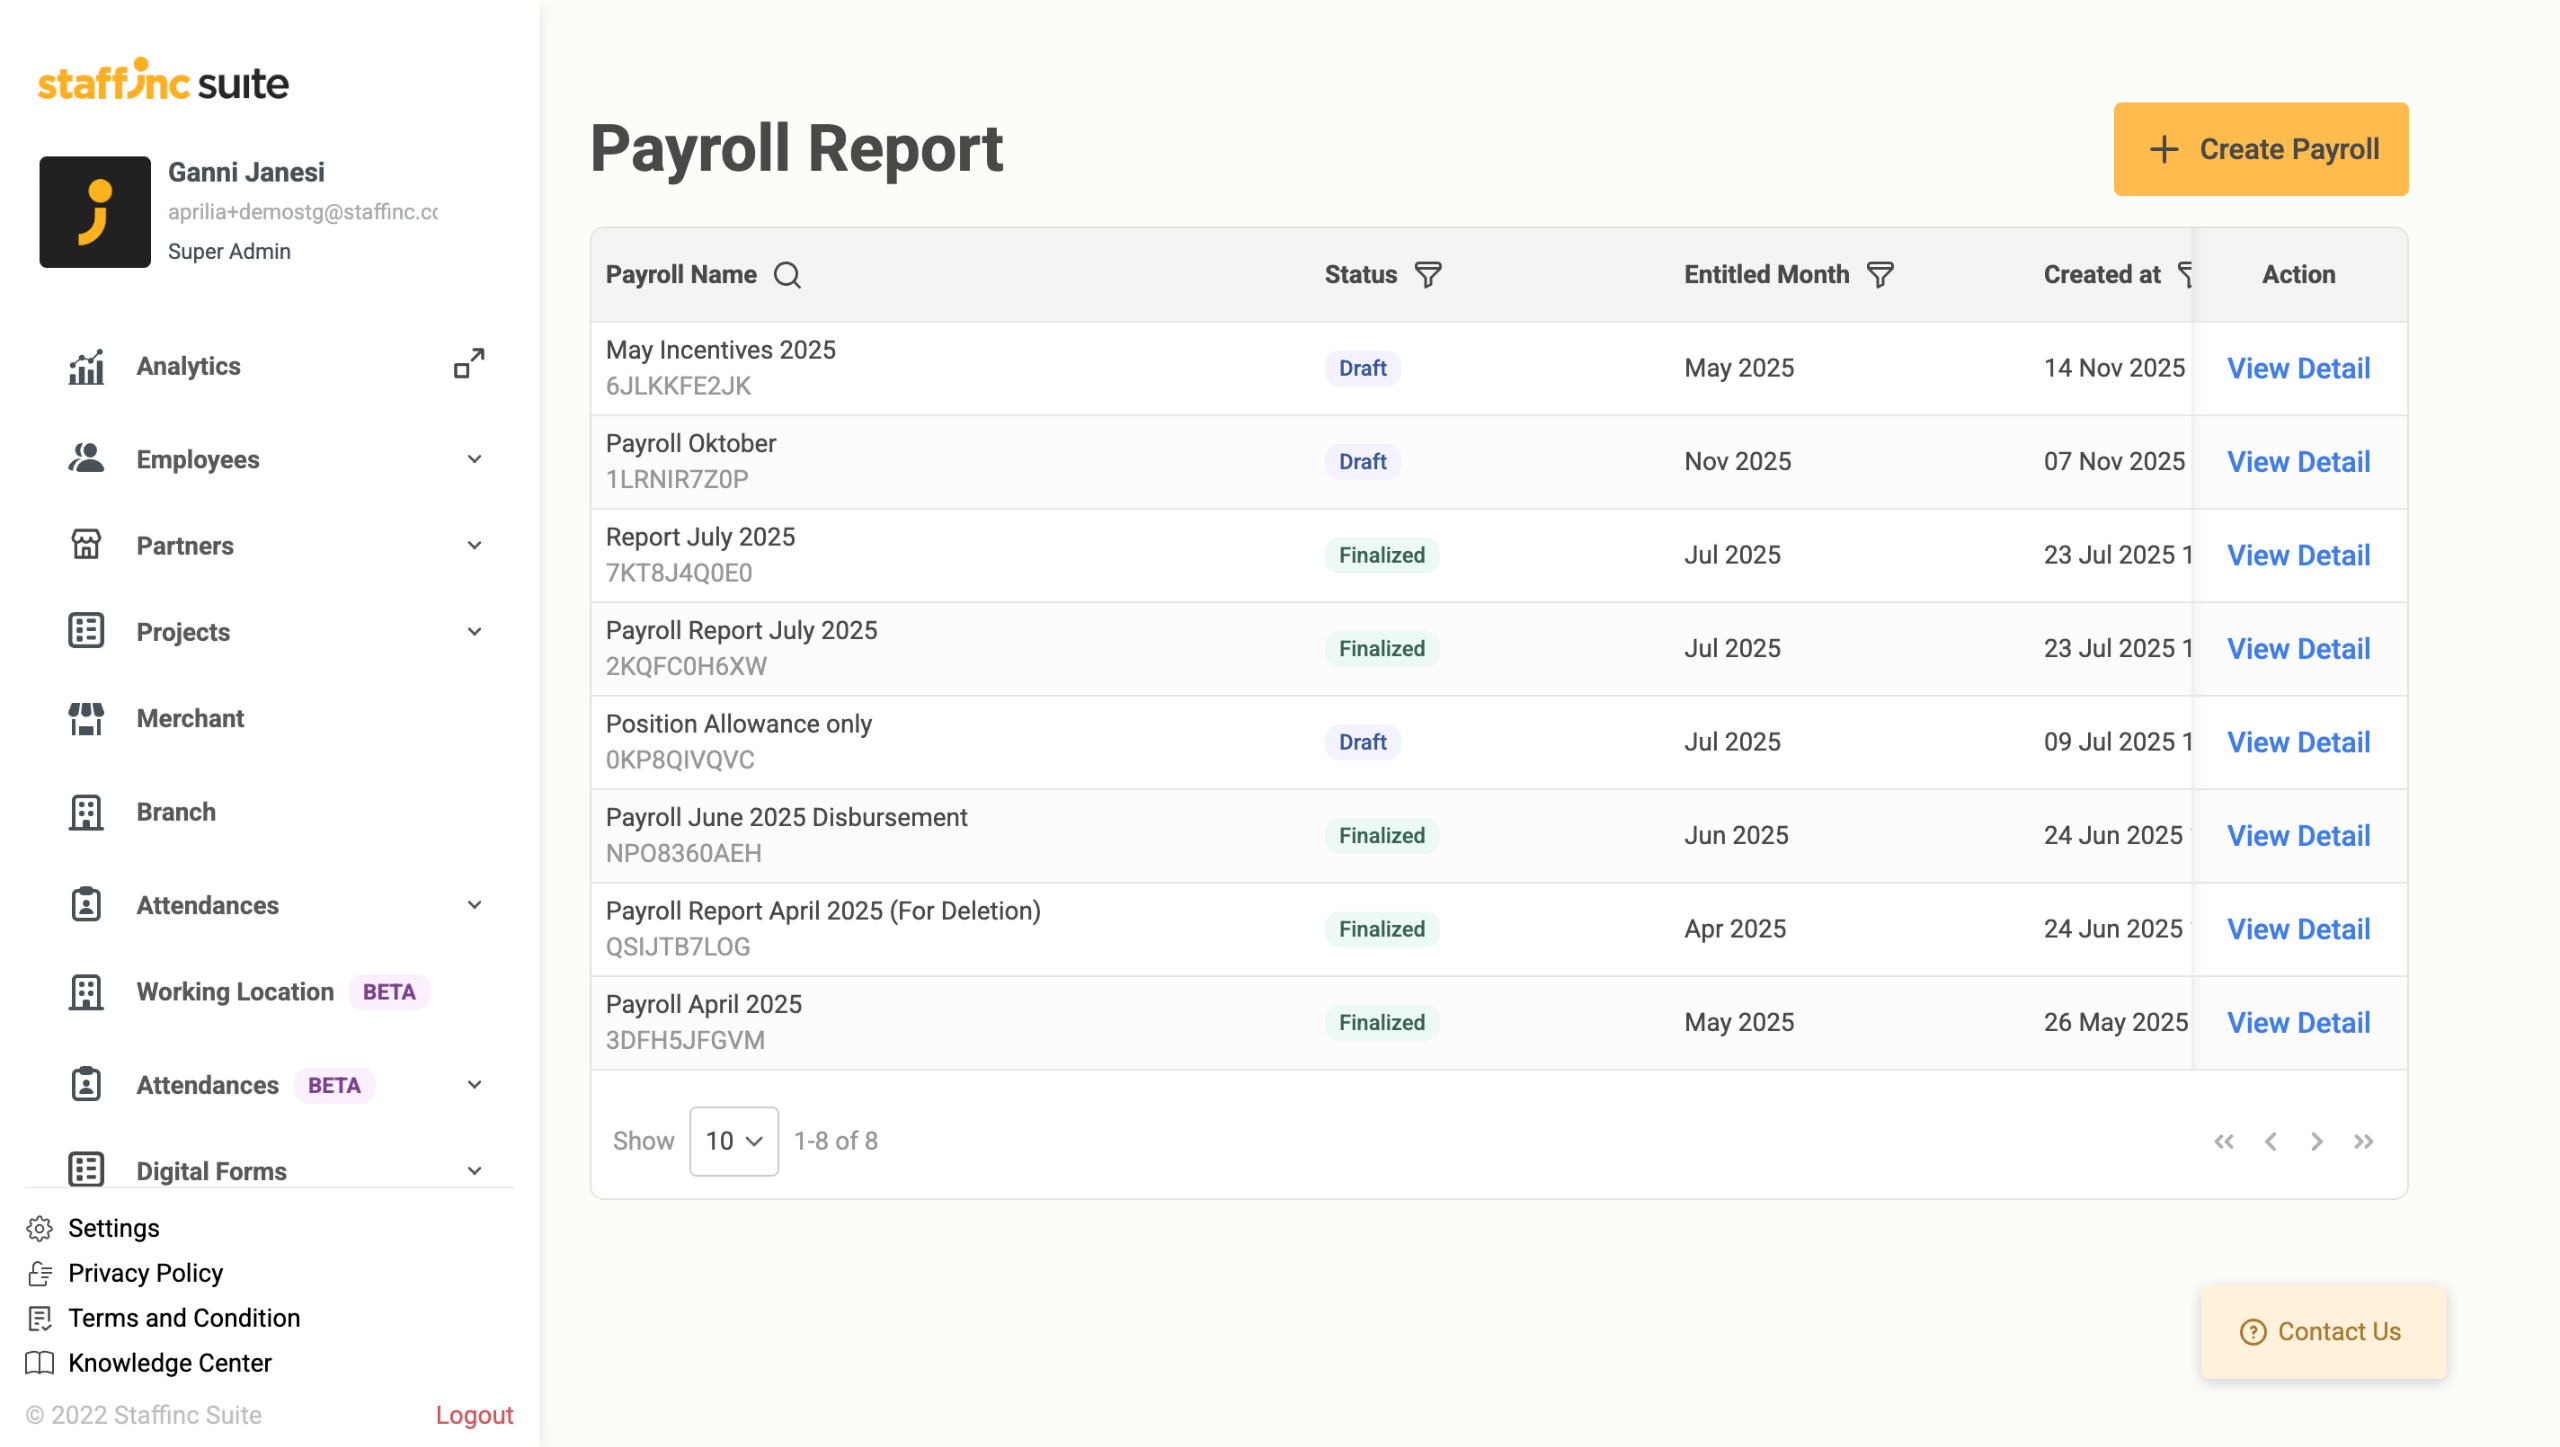The image size is (2560, 1447).
Task: View Detail for May Incentives 2025
Action: [x=2298, y=368]
